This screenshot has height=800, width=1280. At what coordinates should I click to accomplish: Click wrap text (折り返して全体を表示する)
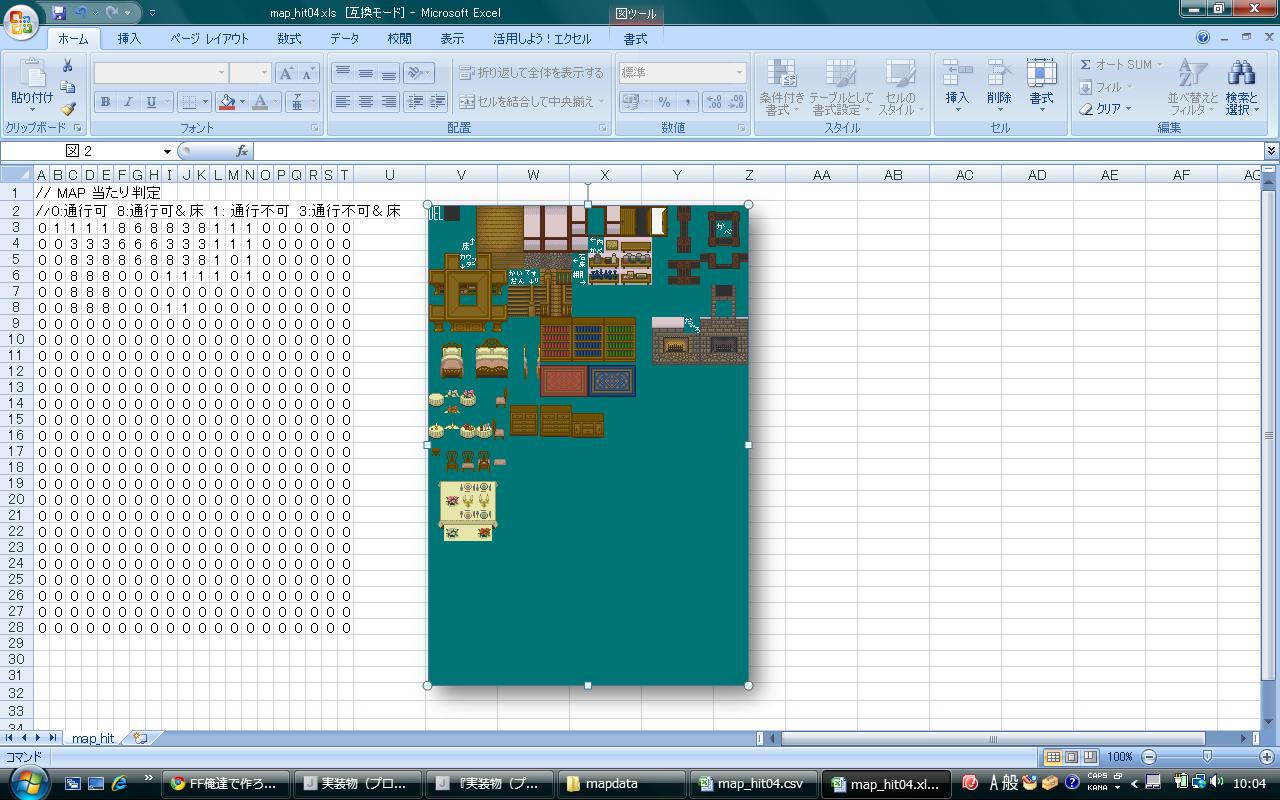tap(532, 73)
